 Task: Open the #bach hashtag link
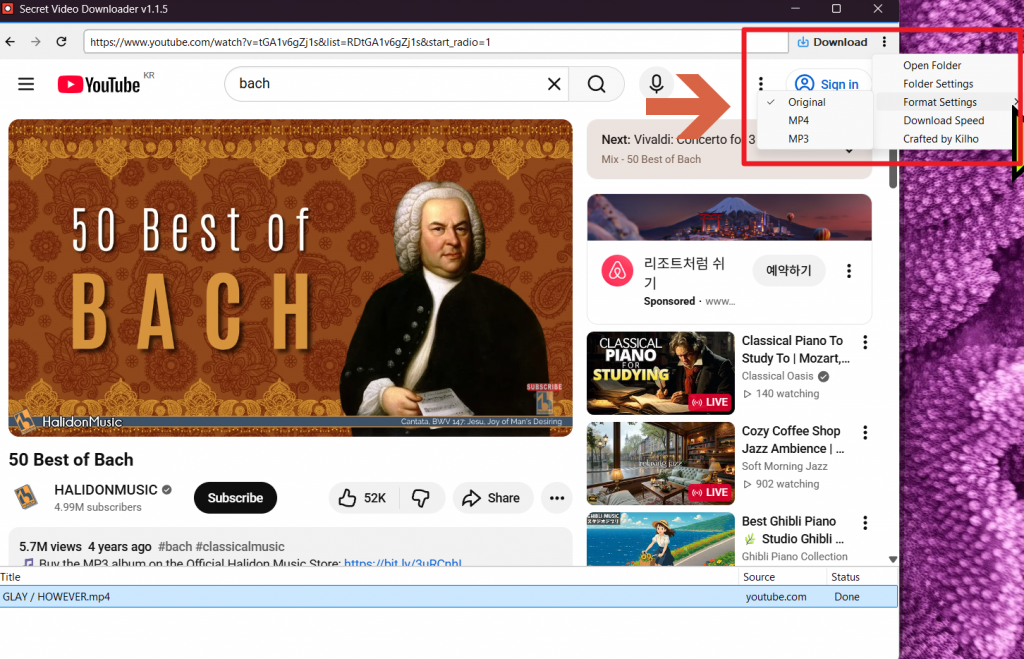pyautogui.click(x=175, y=547)
